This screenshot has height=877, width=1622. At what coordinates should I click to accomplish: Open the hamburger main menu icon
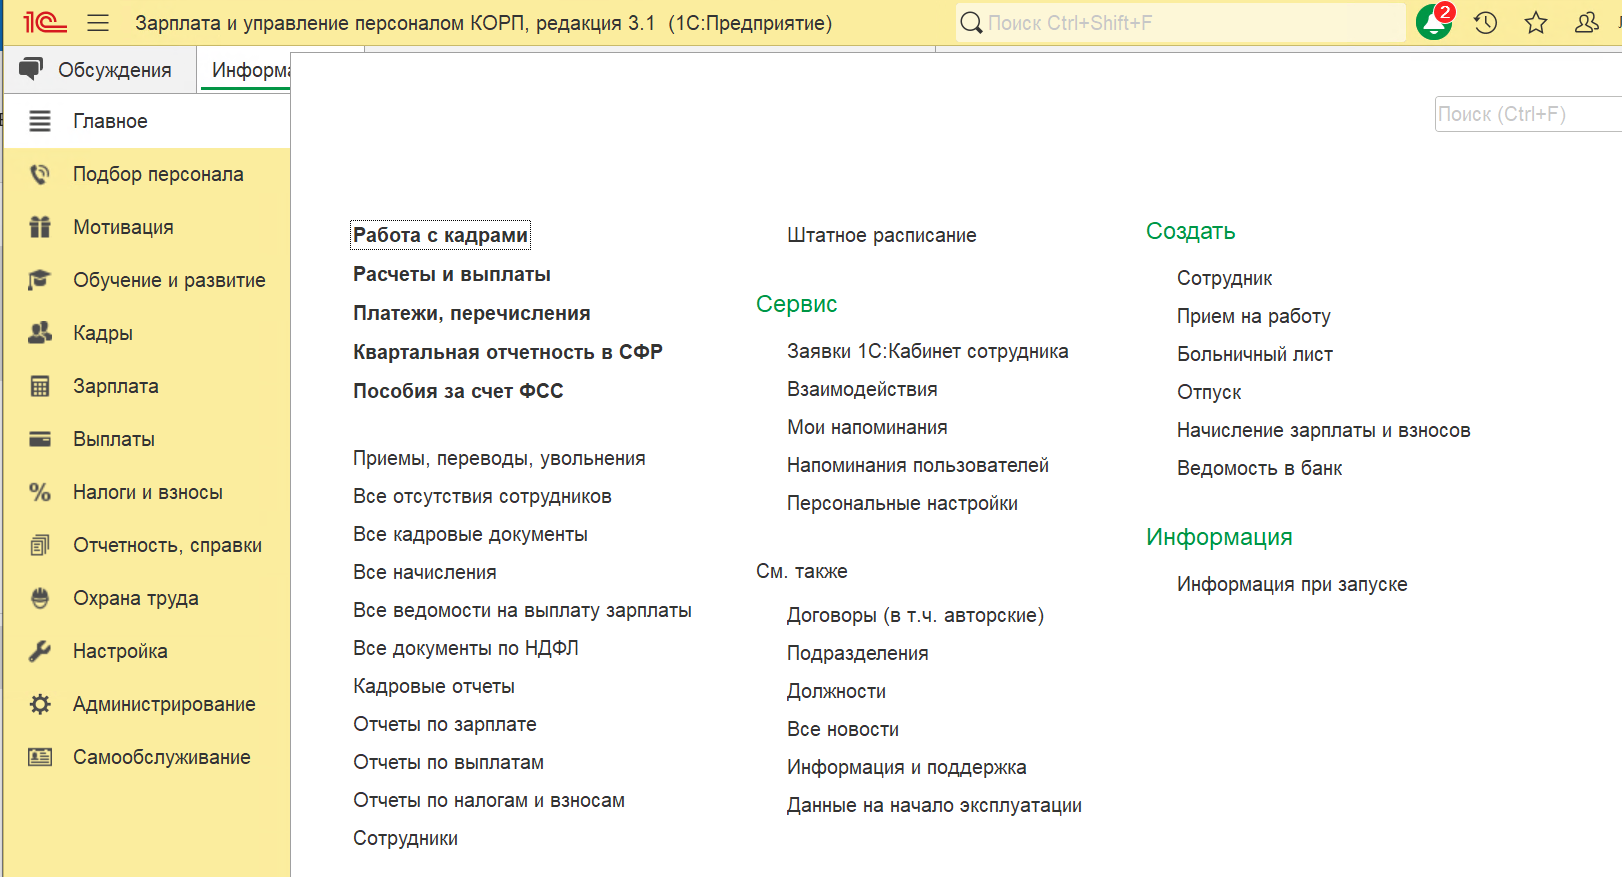(97, 22)
